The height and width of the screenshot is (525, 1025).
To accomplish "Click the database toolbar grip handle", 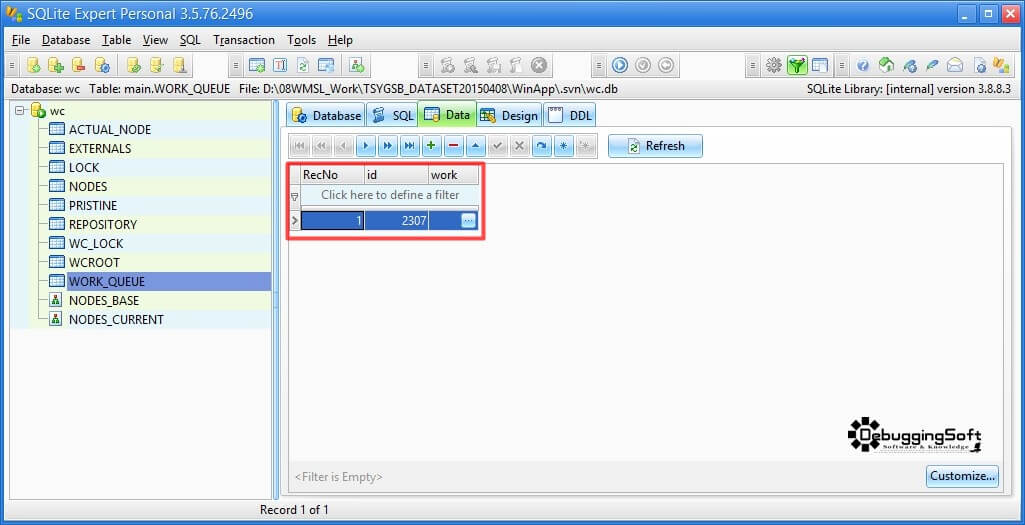I will coord(14,65).
